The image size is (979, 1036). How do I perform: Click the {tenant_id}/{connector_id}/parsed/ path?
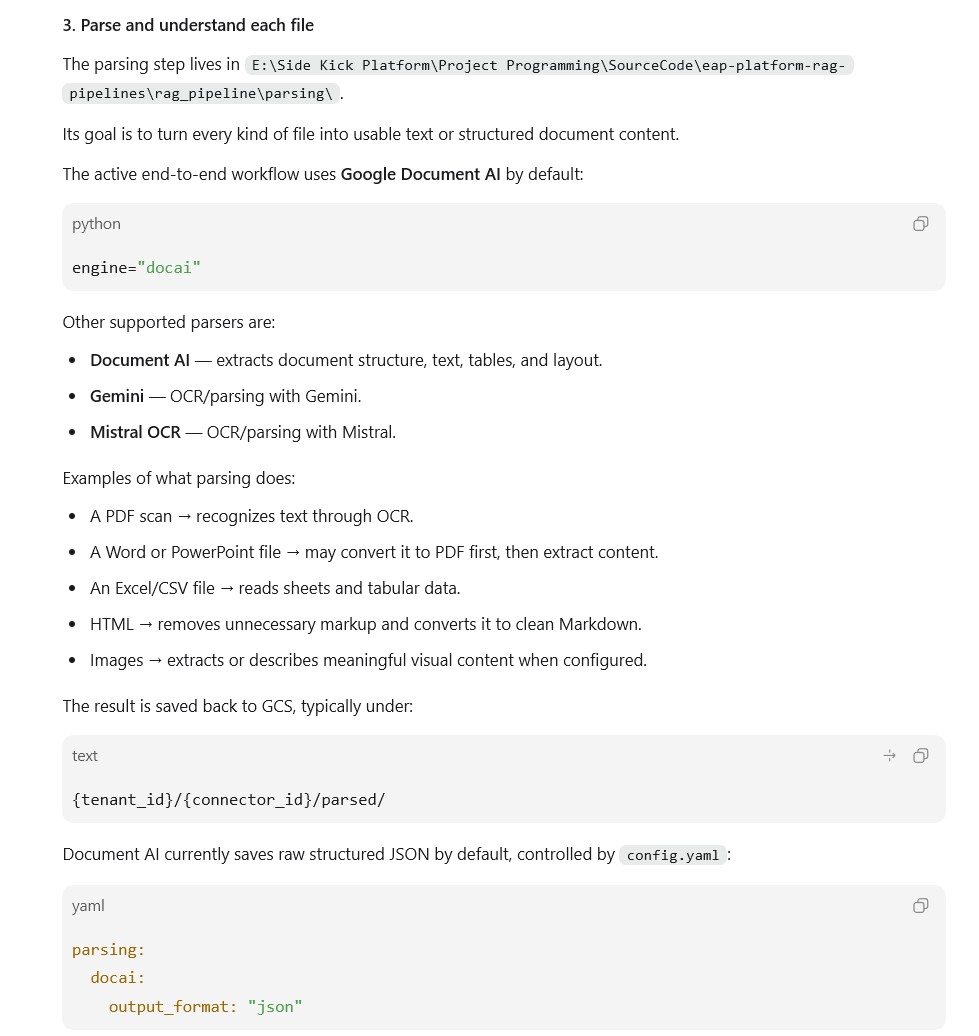(229, 799)
